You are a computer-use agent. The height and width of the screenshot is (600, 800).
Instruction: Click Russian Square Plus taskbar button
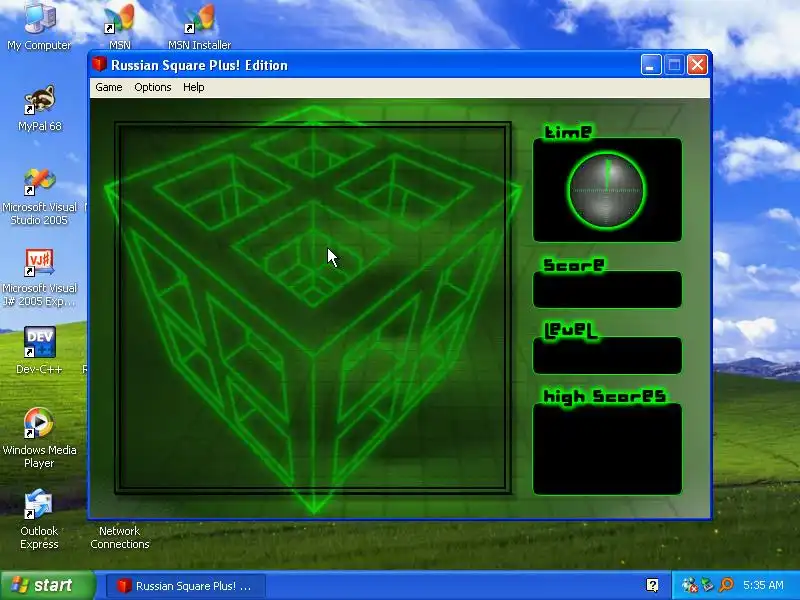(186, 586)
